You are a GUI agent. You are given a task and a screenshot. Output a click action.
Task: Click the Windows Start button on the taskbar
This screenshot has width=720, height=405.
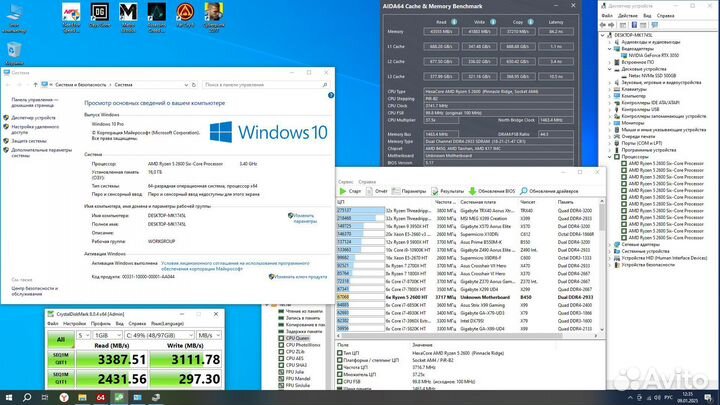coord(9,396)
